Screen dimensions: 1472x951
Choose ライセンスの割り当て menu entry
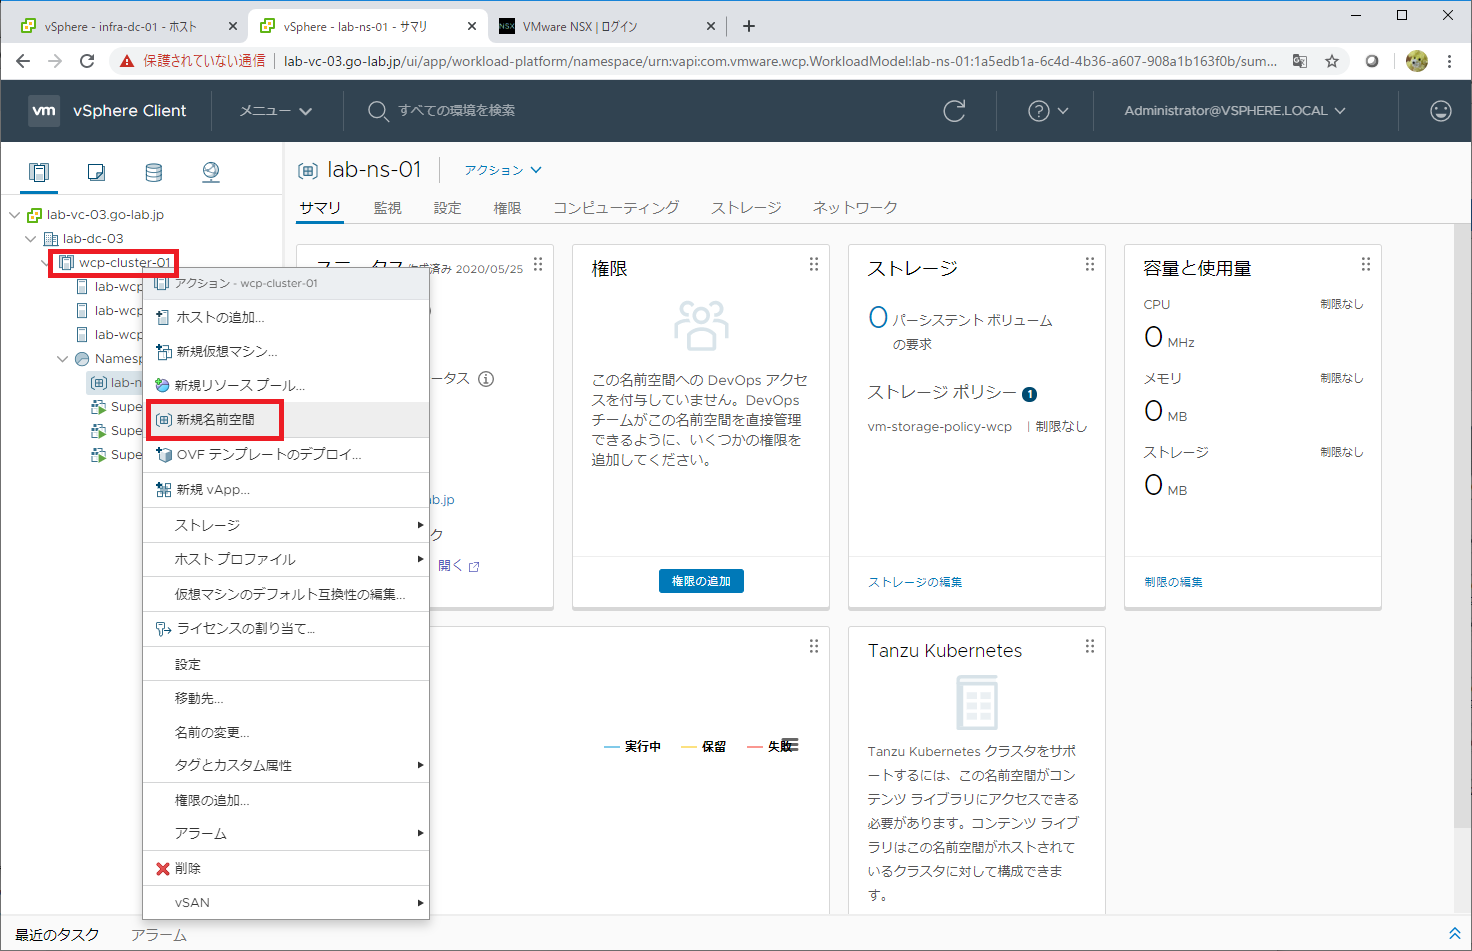coord(286,629)
